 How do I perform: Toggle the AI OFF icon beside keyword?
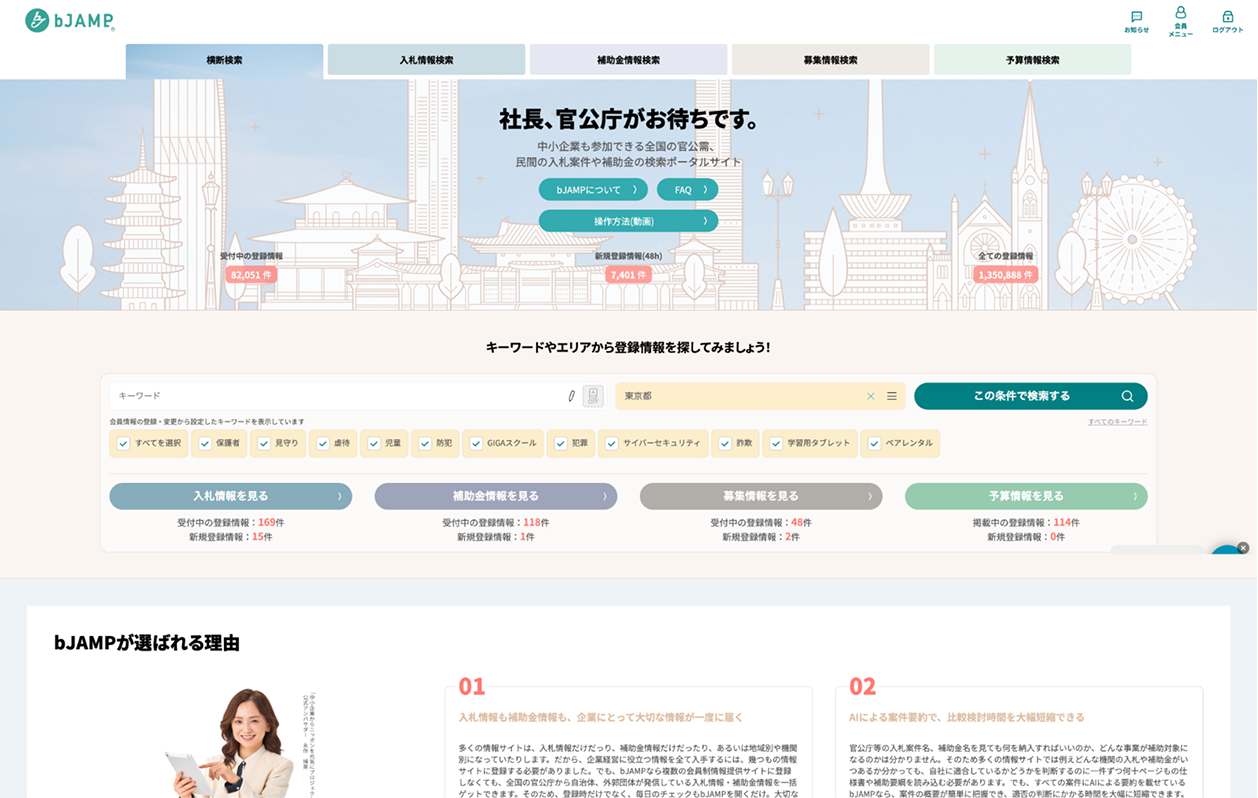[593, 396]
